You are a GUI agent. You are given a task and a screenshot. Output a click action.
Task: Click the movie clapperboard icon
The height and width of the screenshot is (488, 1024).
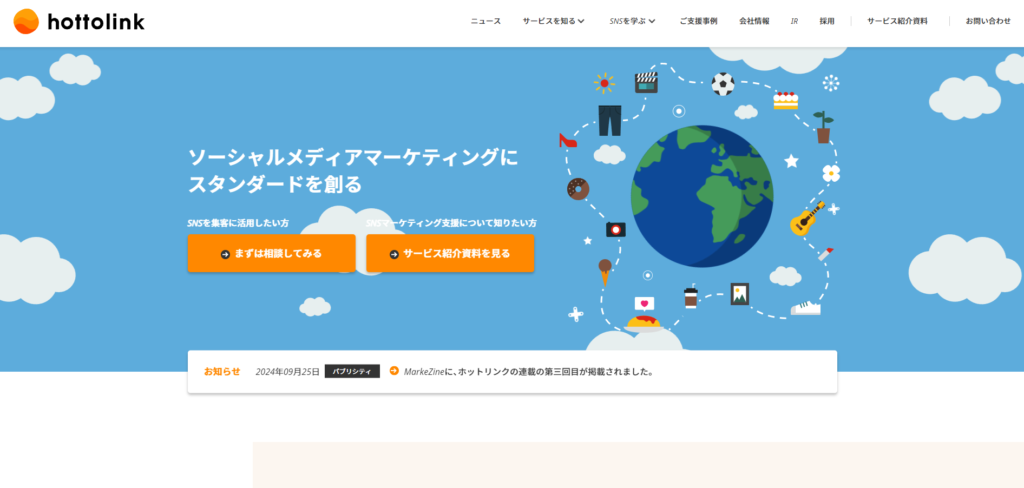click(x=646, y=83)
